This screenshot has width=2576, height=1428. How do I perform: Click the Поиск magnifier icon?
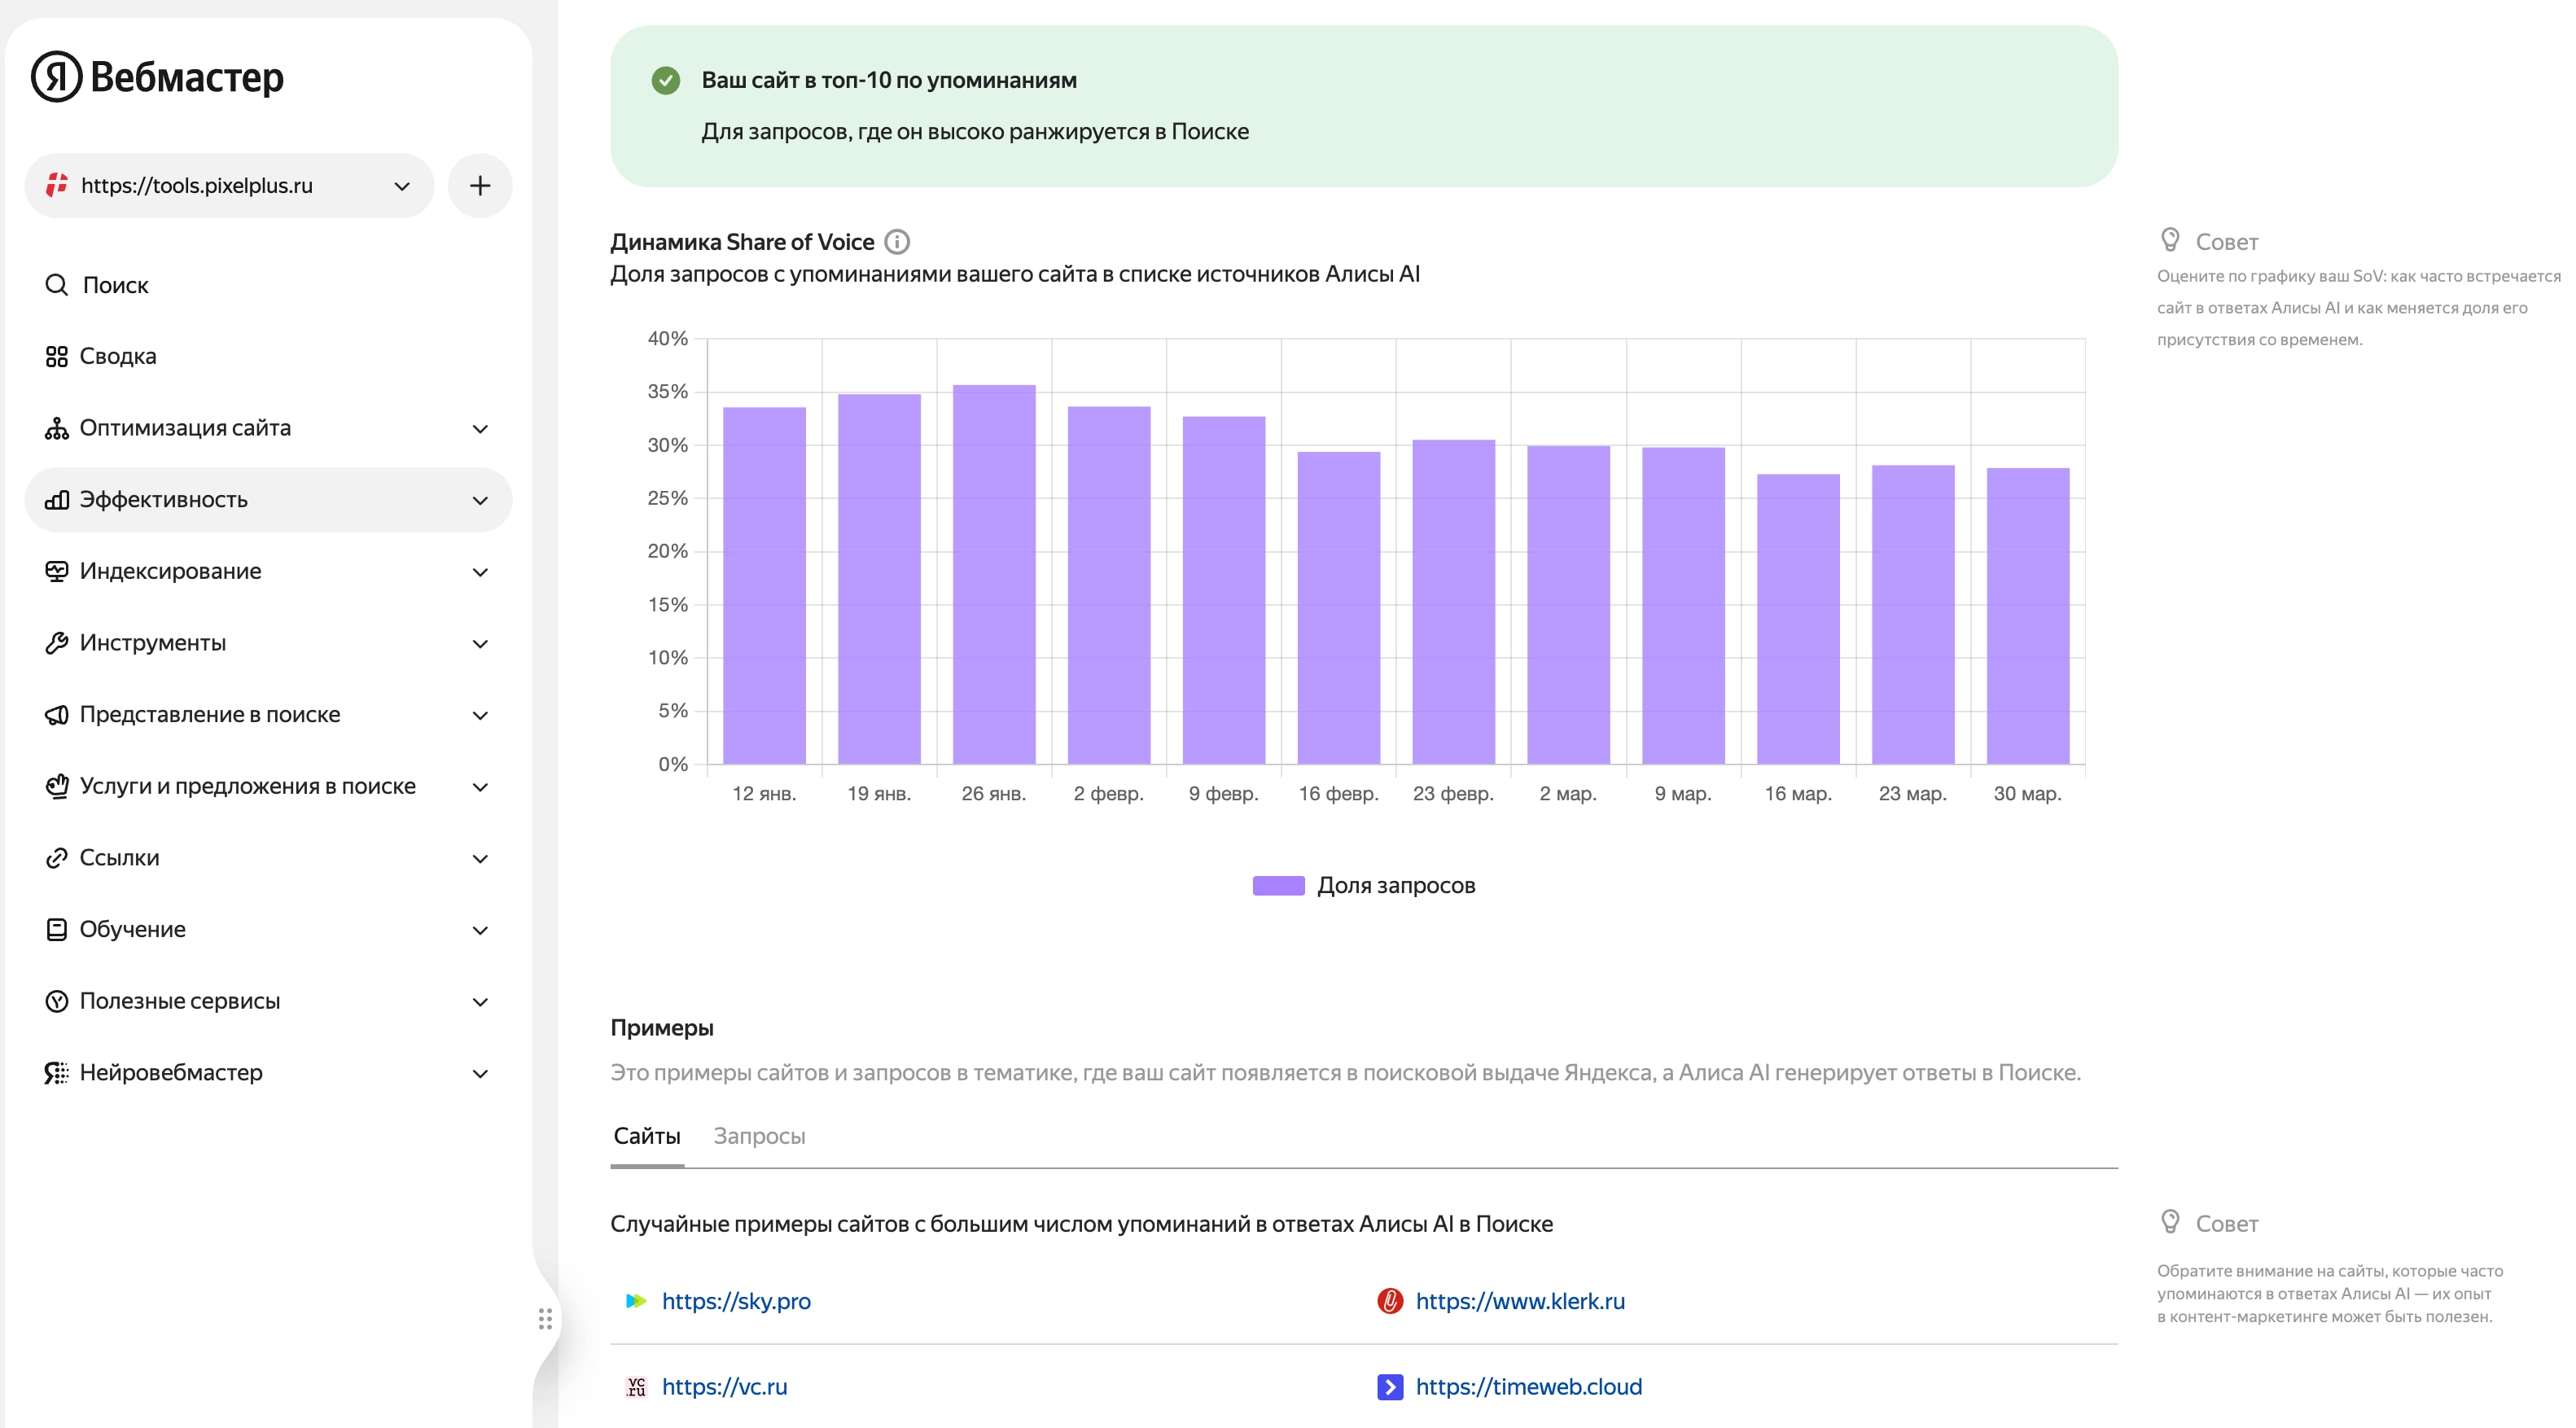[56, 285]
